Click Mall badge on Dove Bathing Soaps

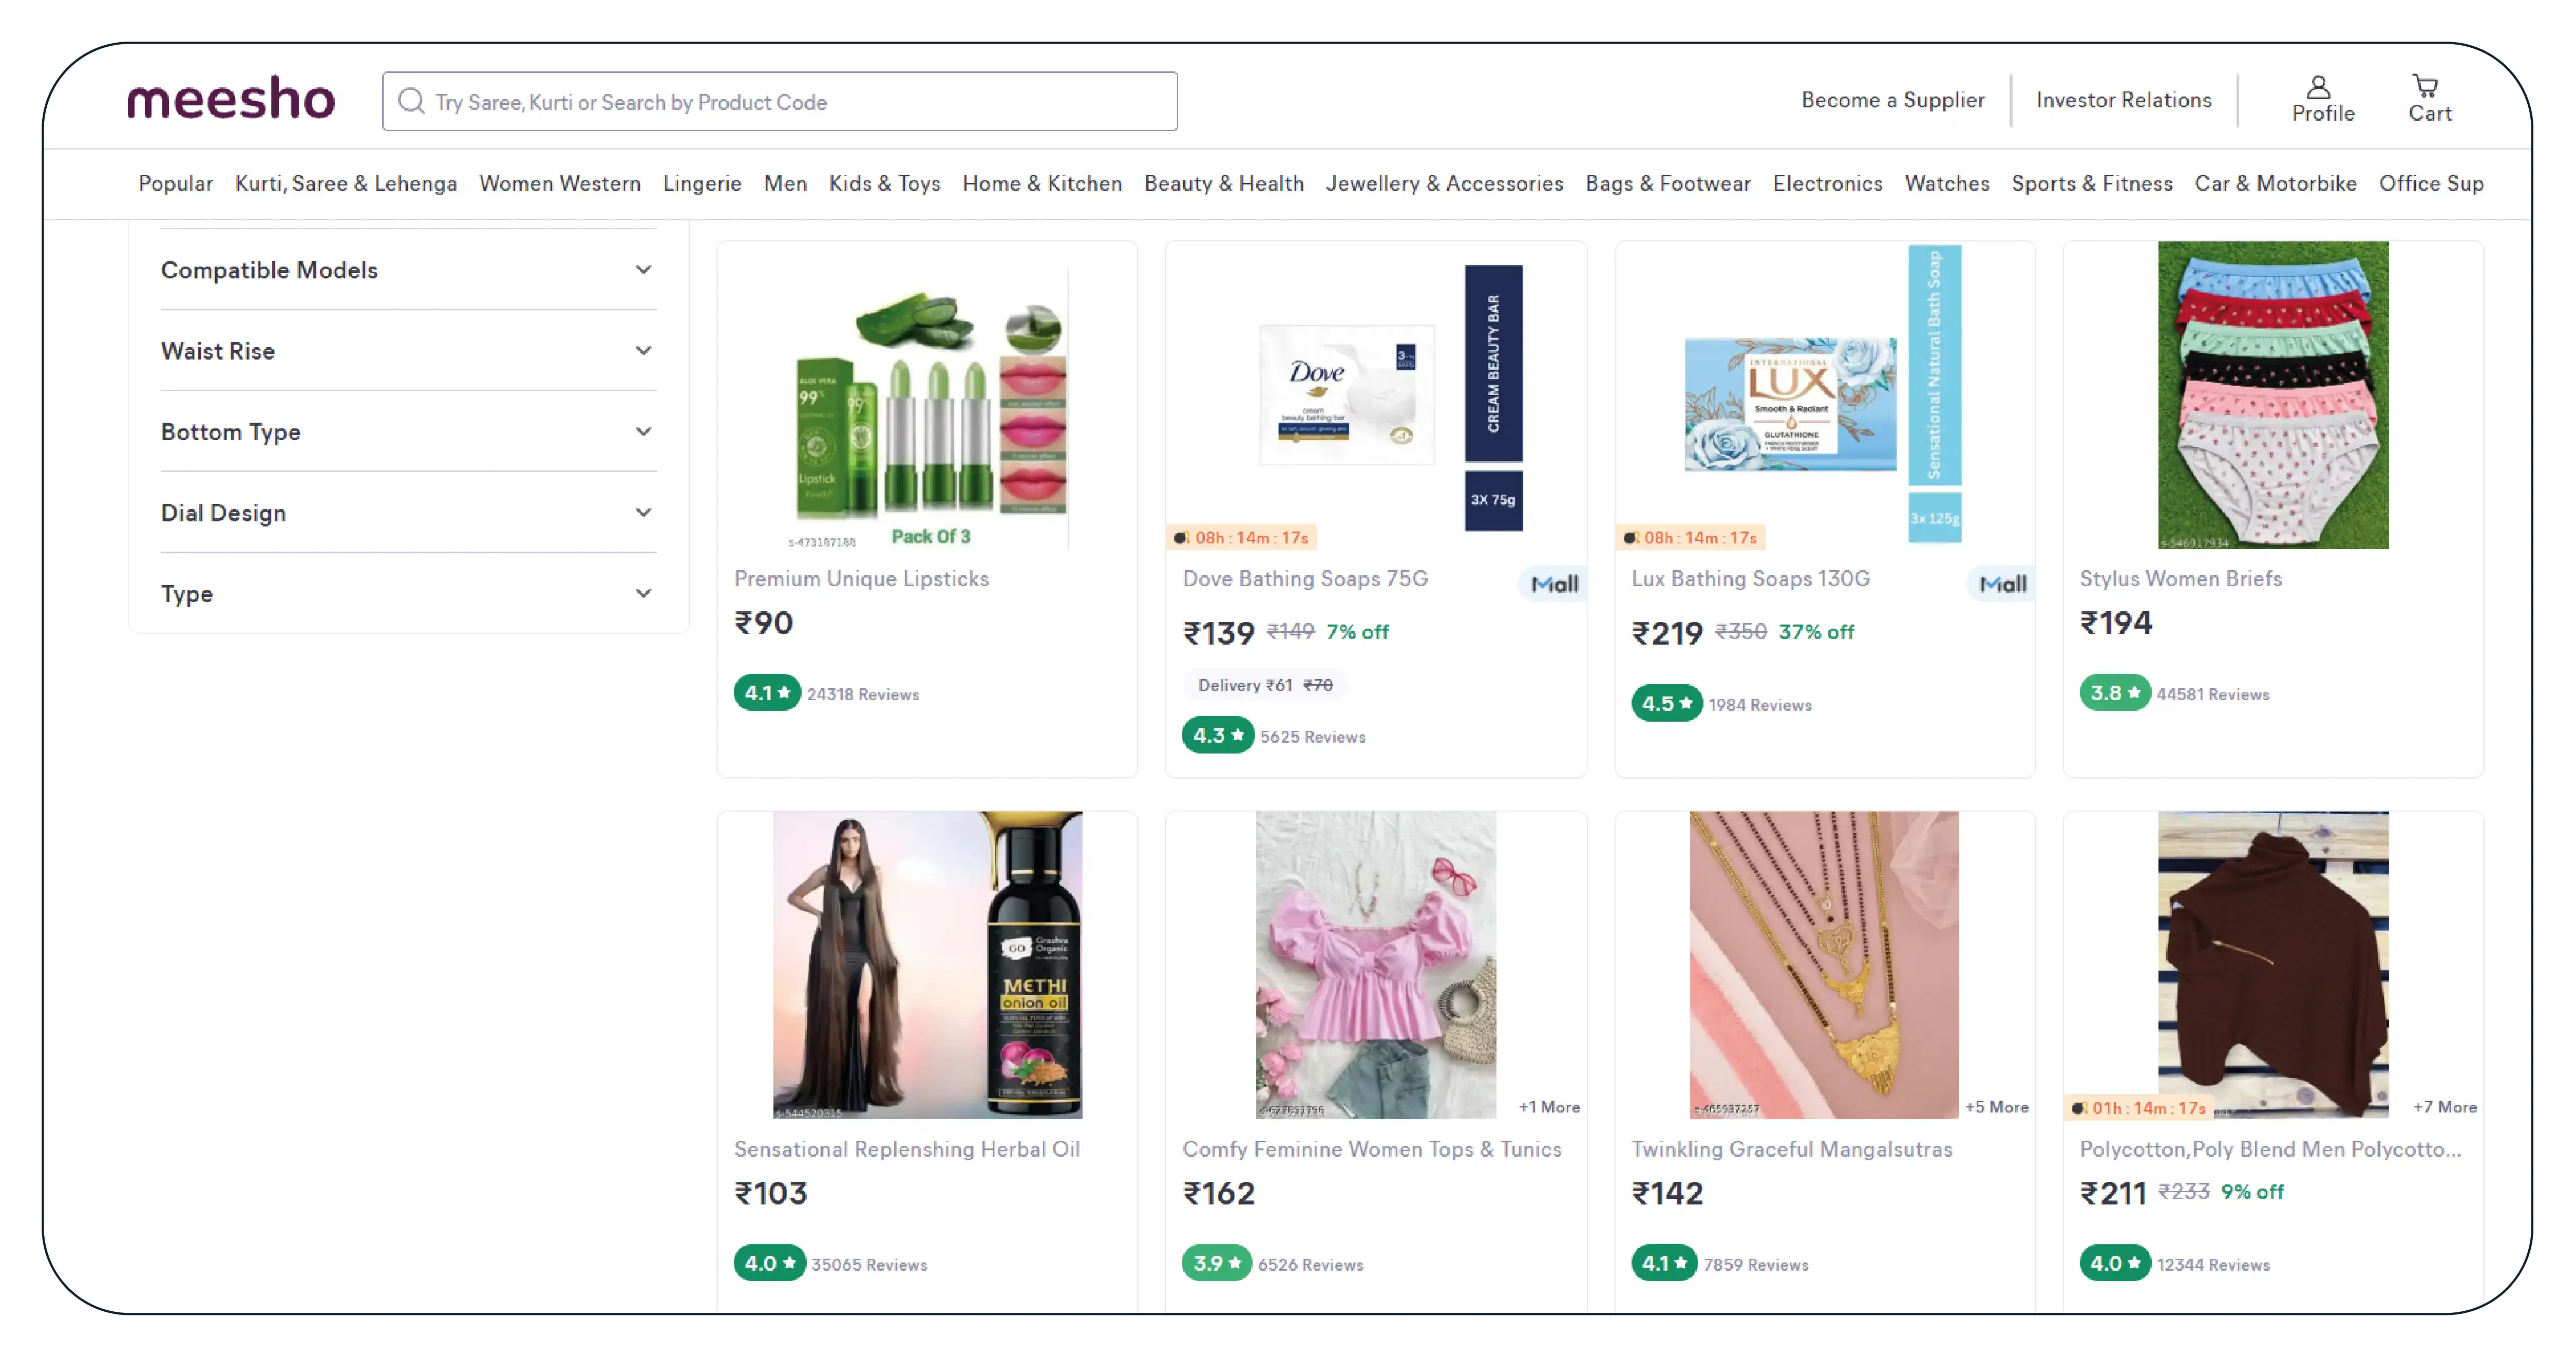pyautogui.click(x=1554, y=584)
